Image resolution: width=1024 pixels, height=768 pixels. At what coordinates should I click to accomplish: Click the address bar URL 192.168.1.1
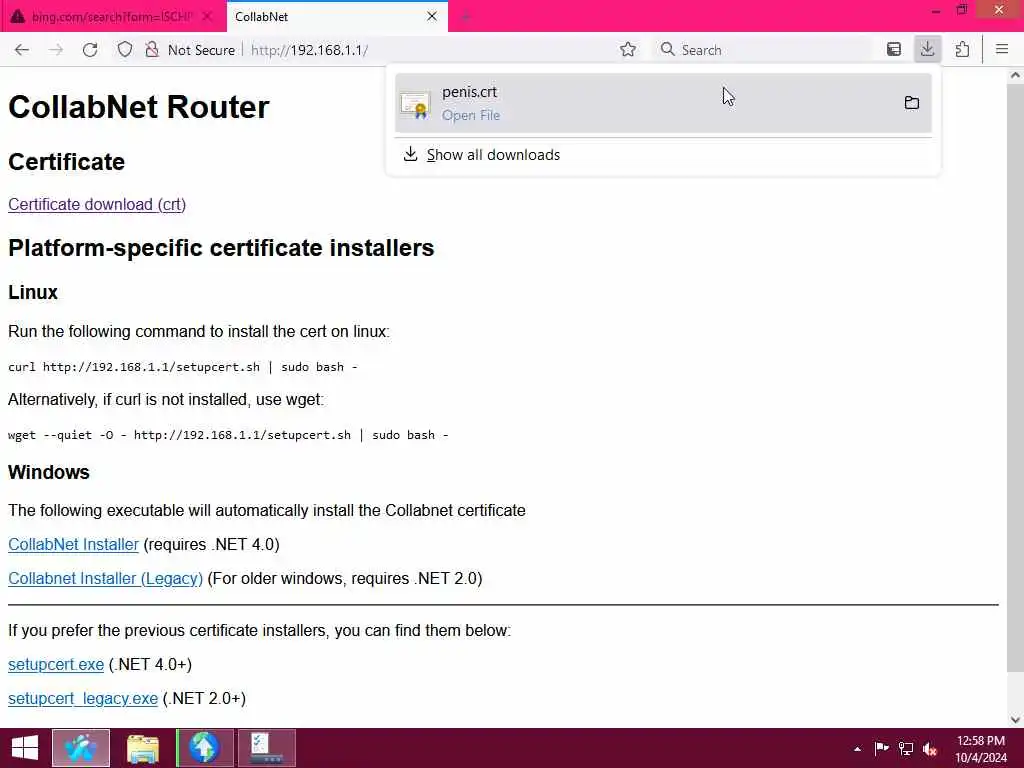coord(310,50)
